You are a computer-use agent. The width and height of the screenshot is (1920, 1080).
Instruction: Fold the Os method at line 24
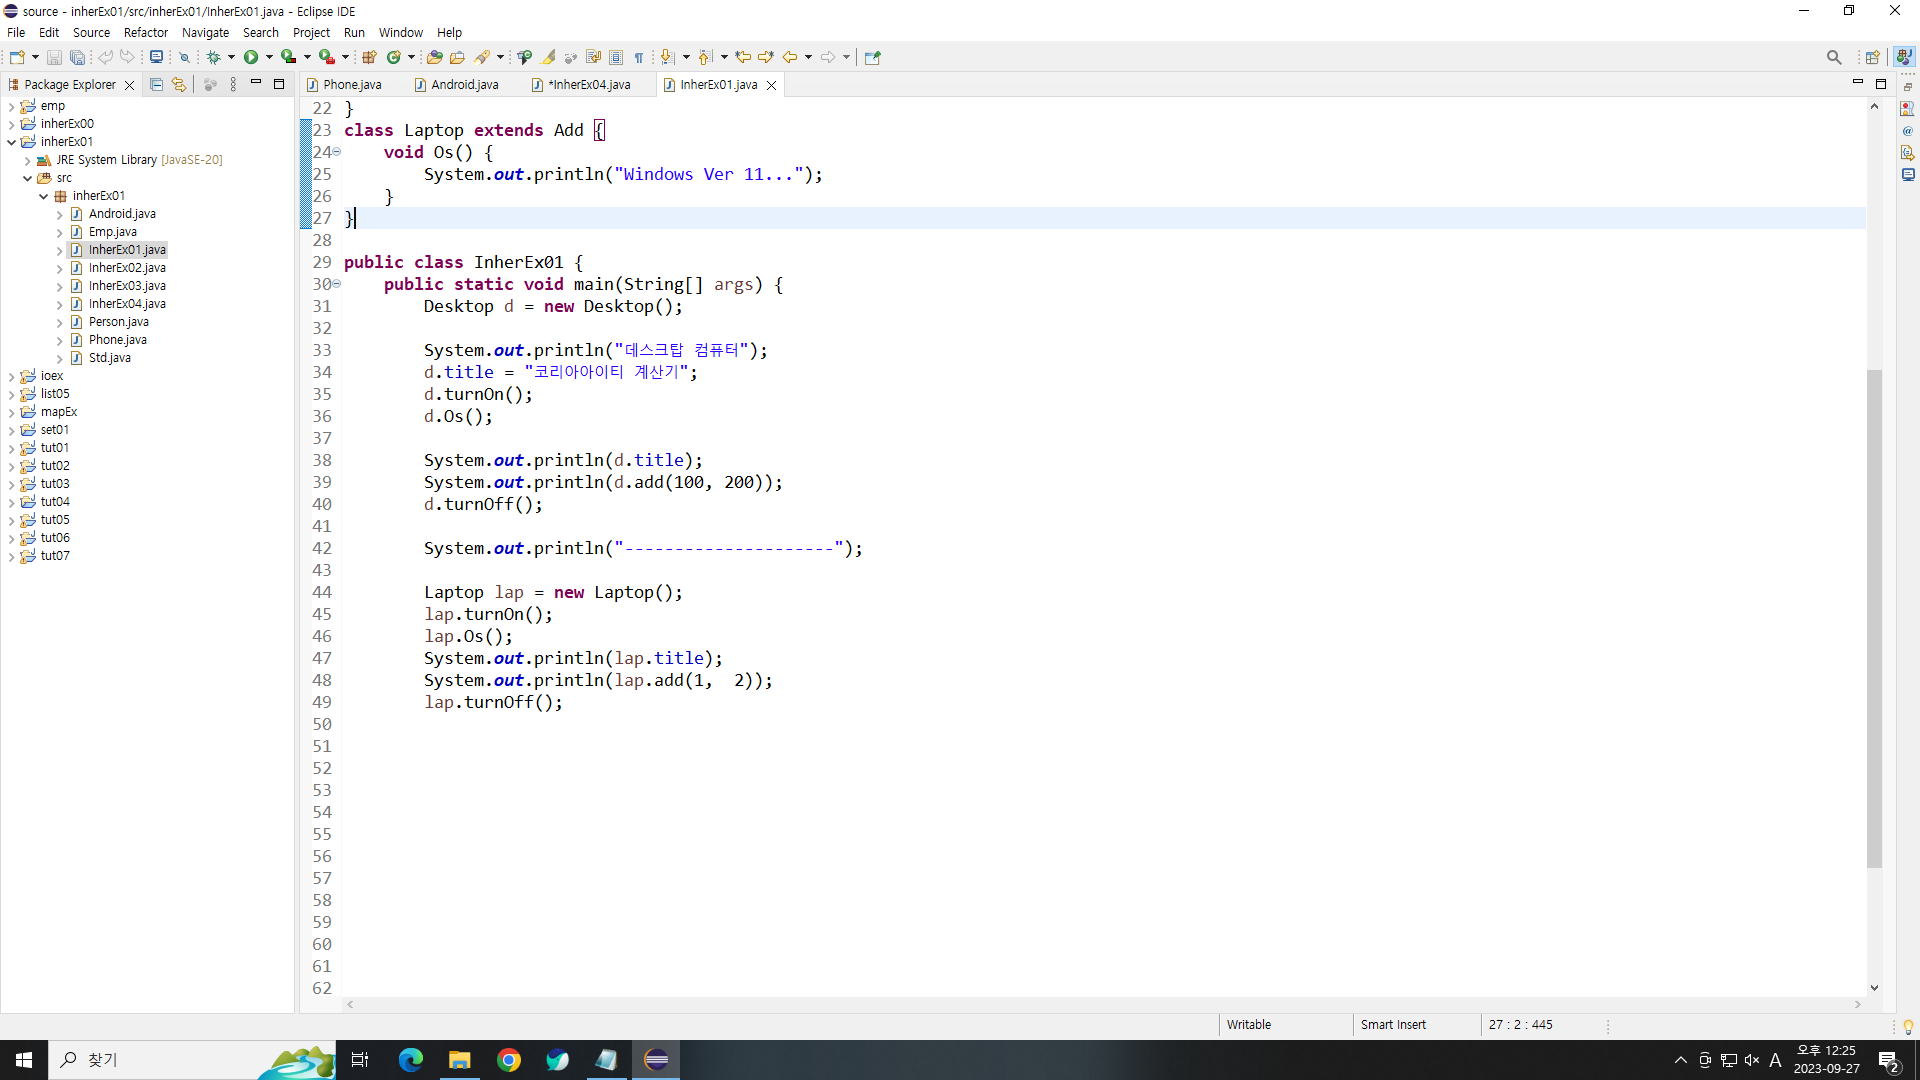337,152
